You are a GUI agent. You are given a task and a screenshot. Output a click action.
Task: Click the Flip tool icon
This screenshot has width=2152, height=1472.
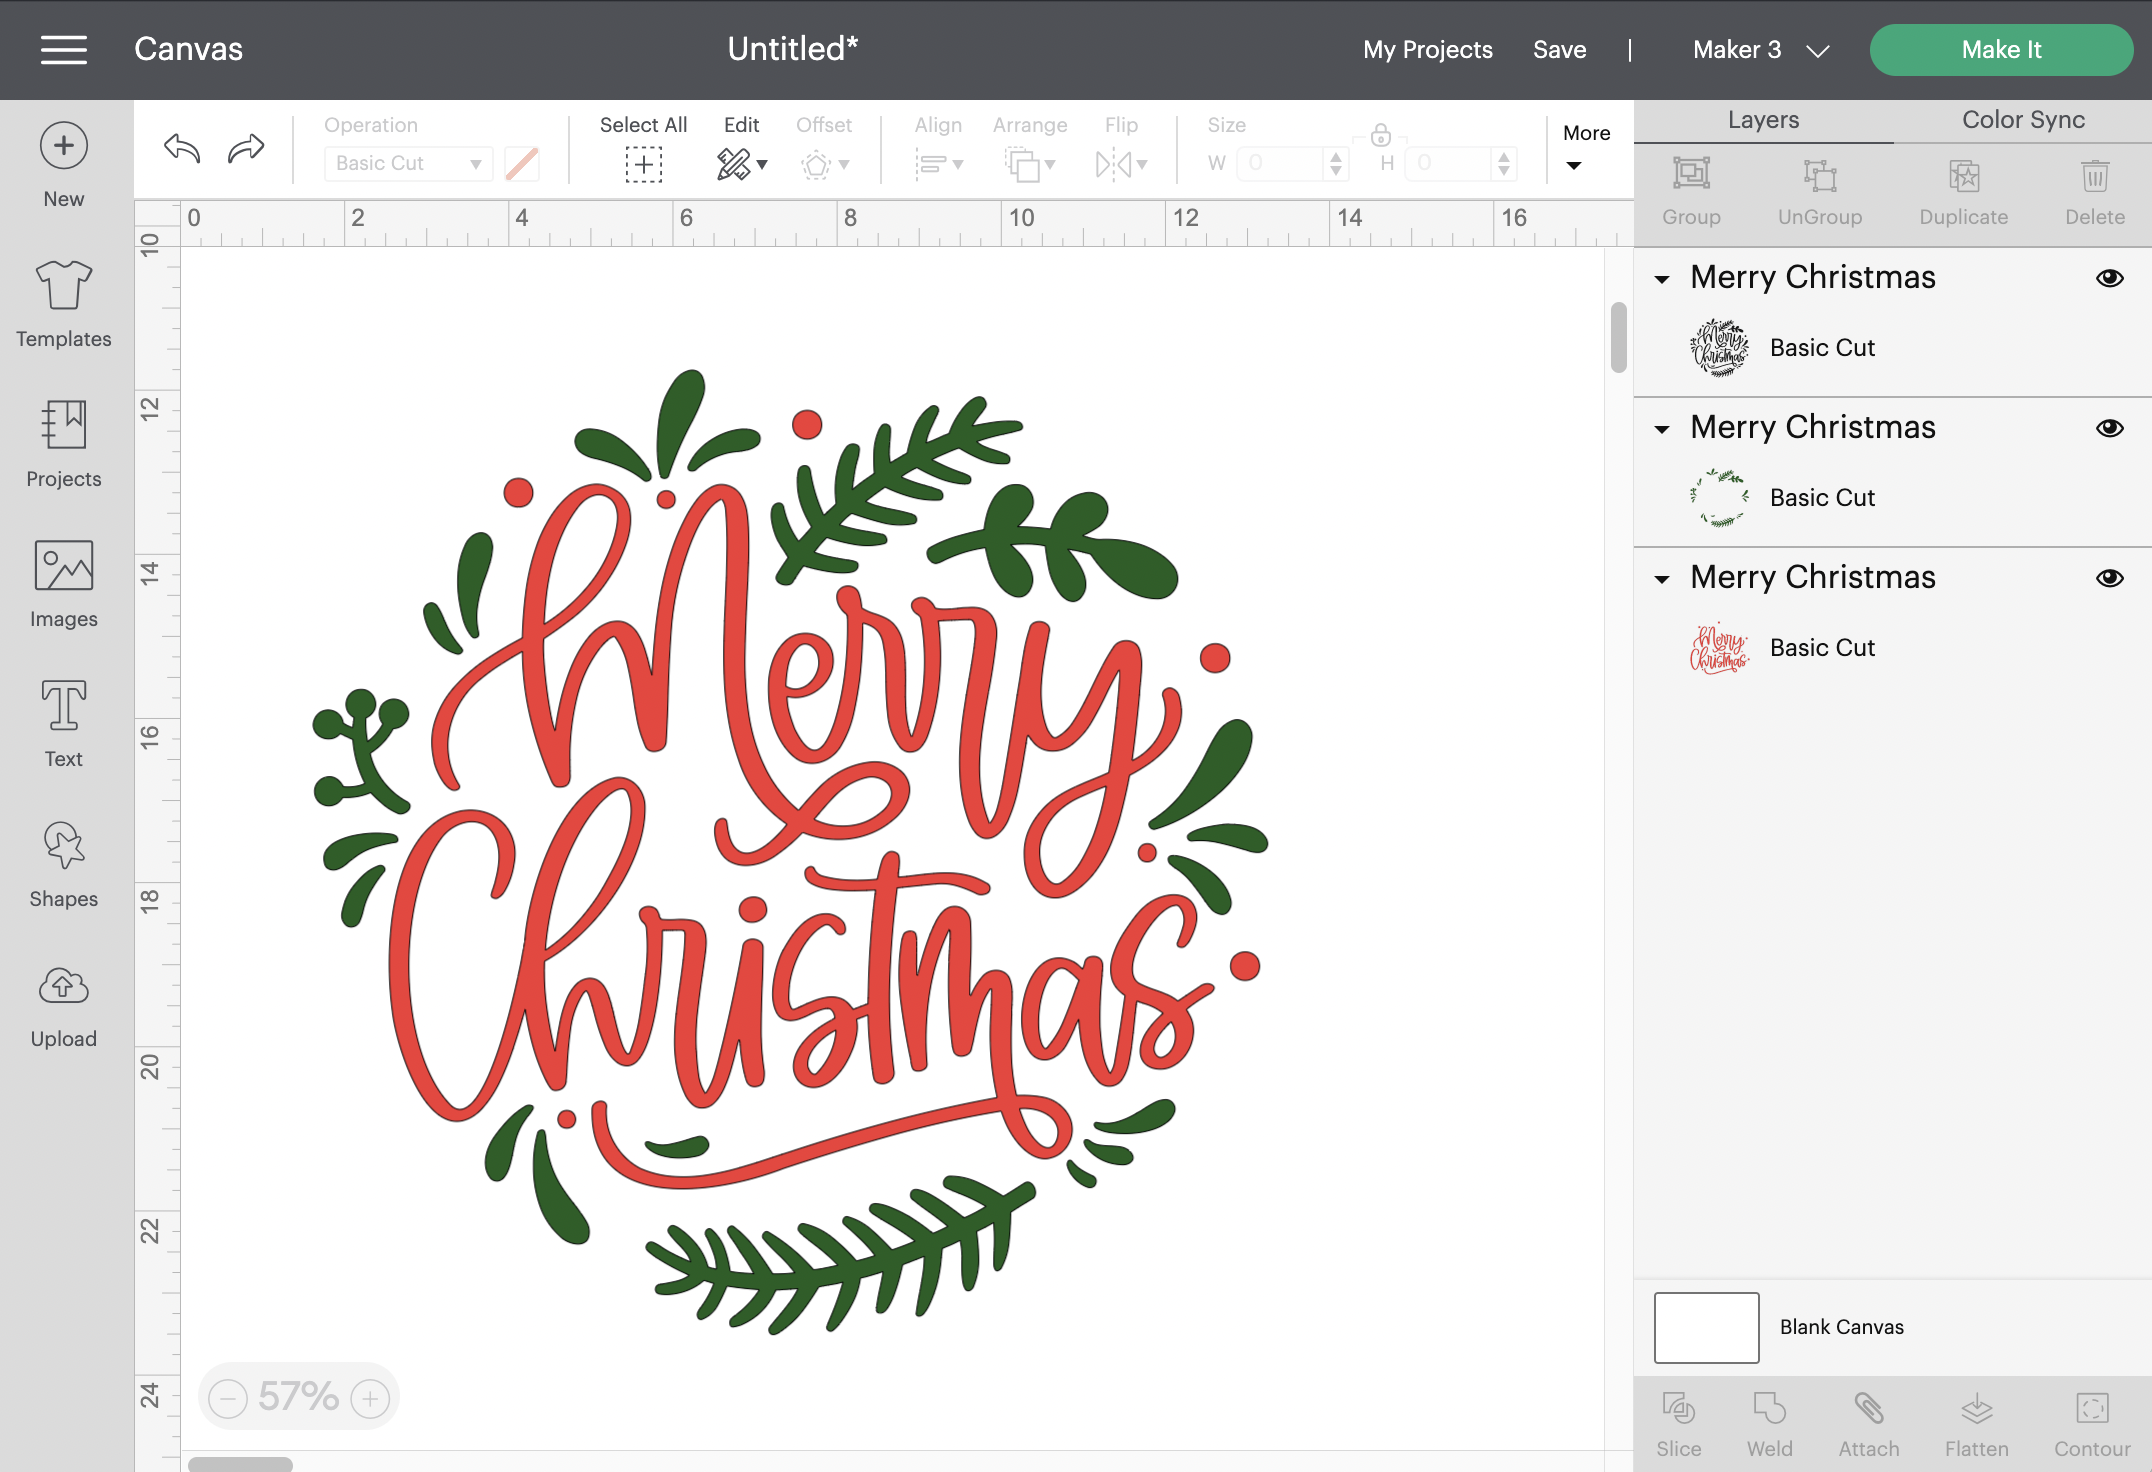(x=1122, y=157)
